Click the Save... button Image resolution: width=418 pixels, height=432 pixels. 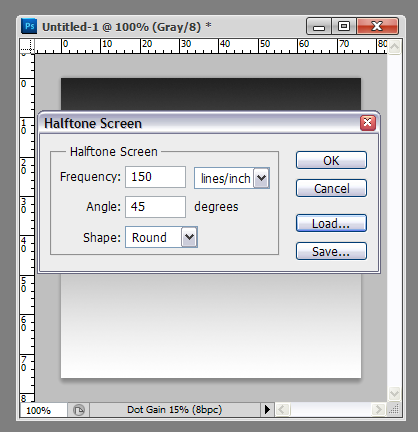pyautogui.click(x=331, y=251)
